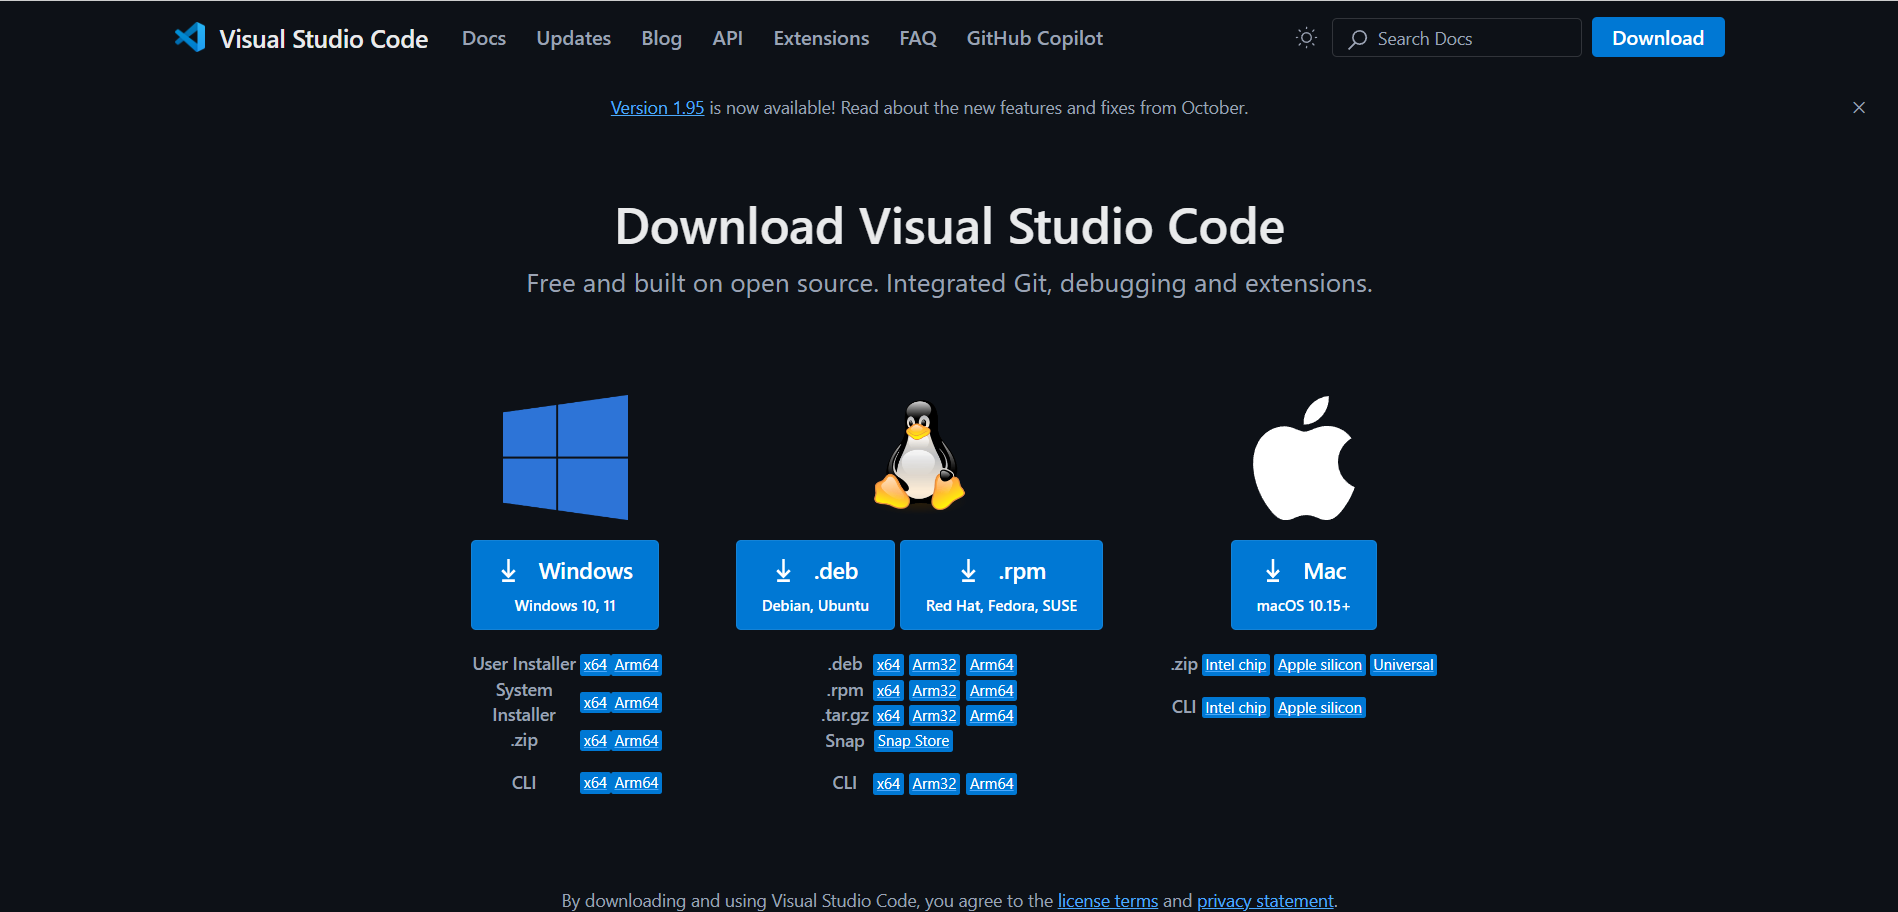Viewport: 1898px width, 912px height.
Task: Select Universal for Mac .zip
Action: 1403,665
